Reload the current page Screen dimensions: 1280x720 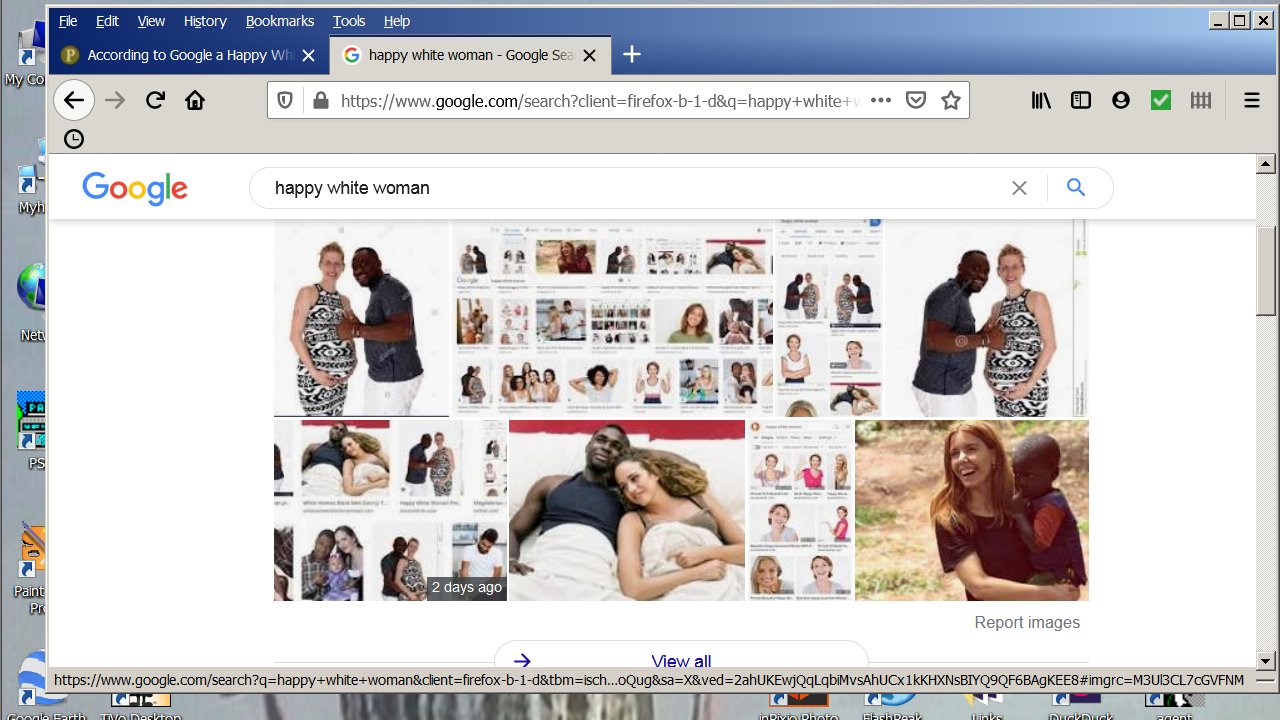tap(155, 100)
